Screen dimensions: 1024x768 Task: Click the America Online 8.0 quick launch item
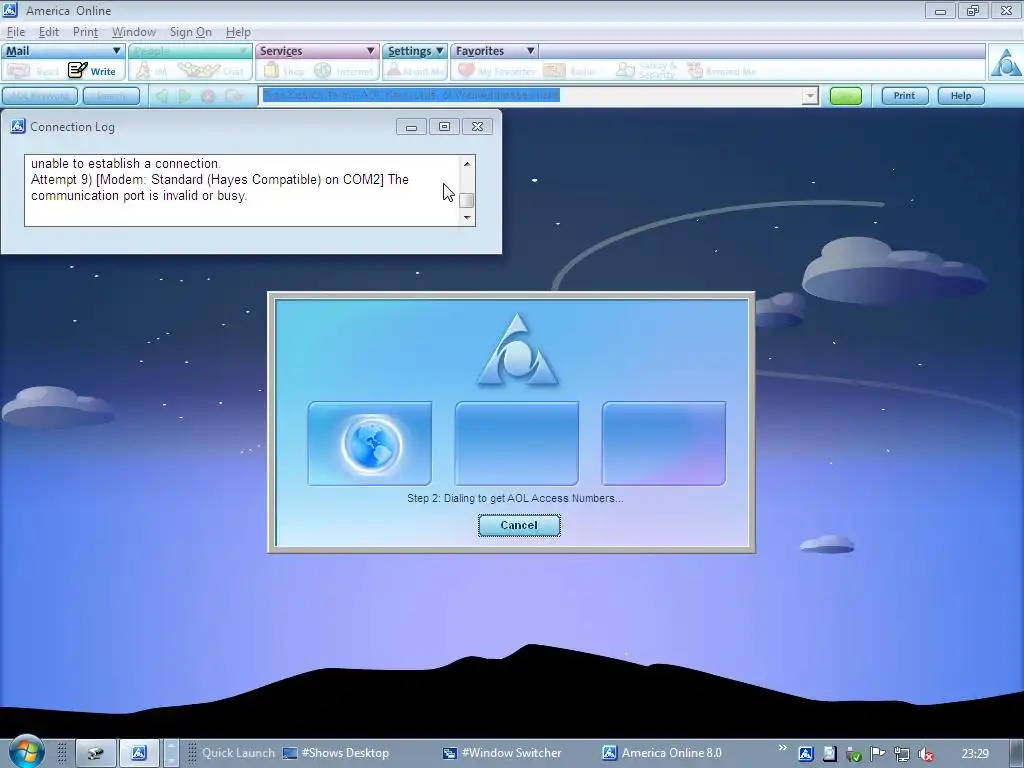[662, 753]
